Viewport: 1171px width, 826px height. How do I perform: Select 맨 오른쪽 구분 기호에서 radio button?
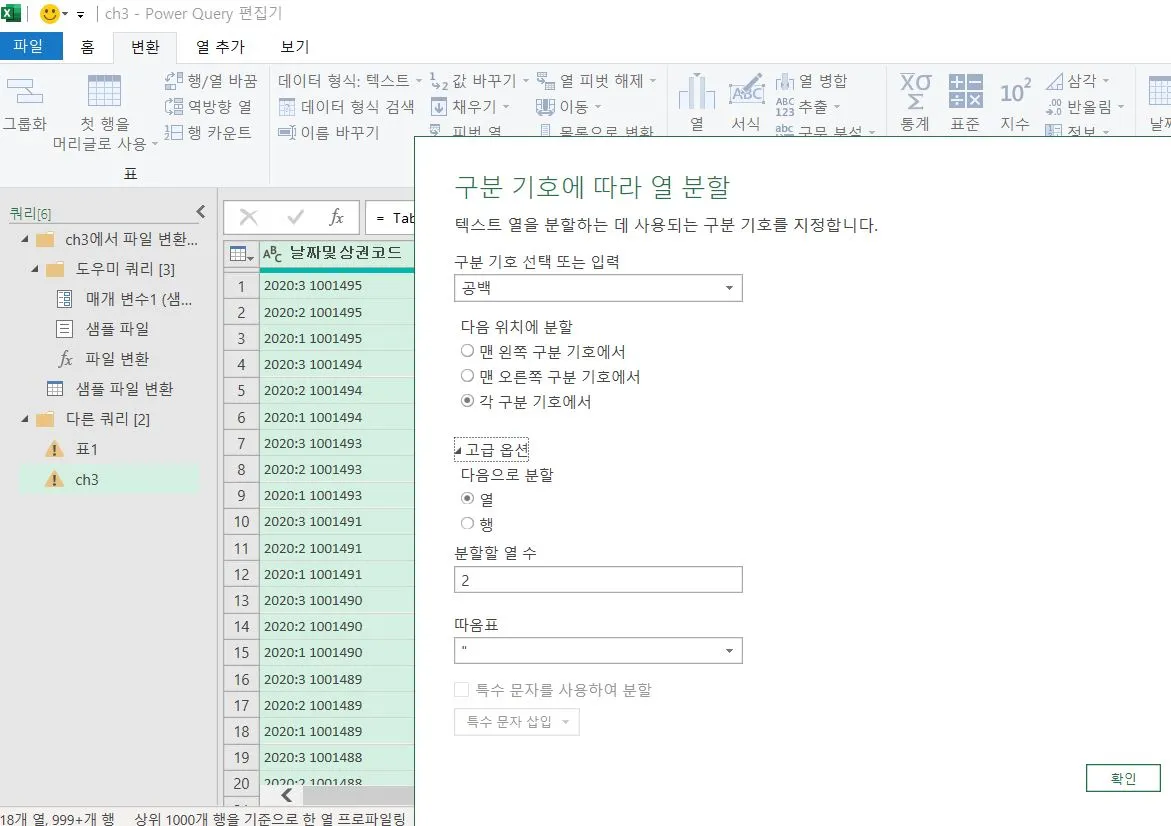pos(468,376)
